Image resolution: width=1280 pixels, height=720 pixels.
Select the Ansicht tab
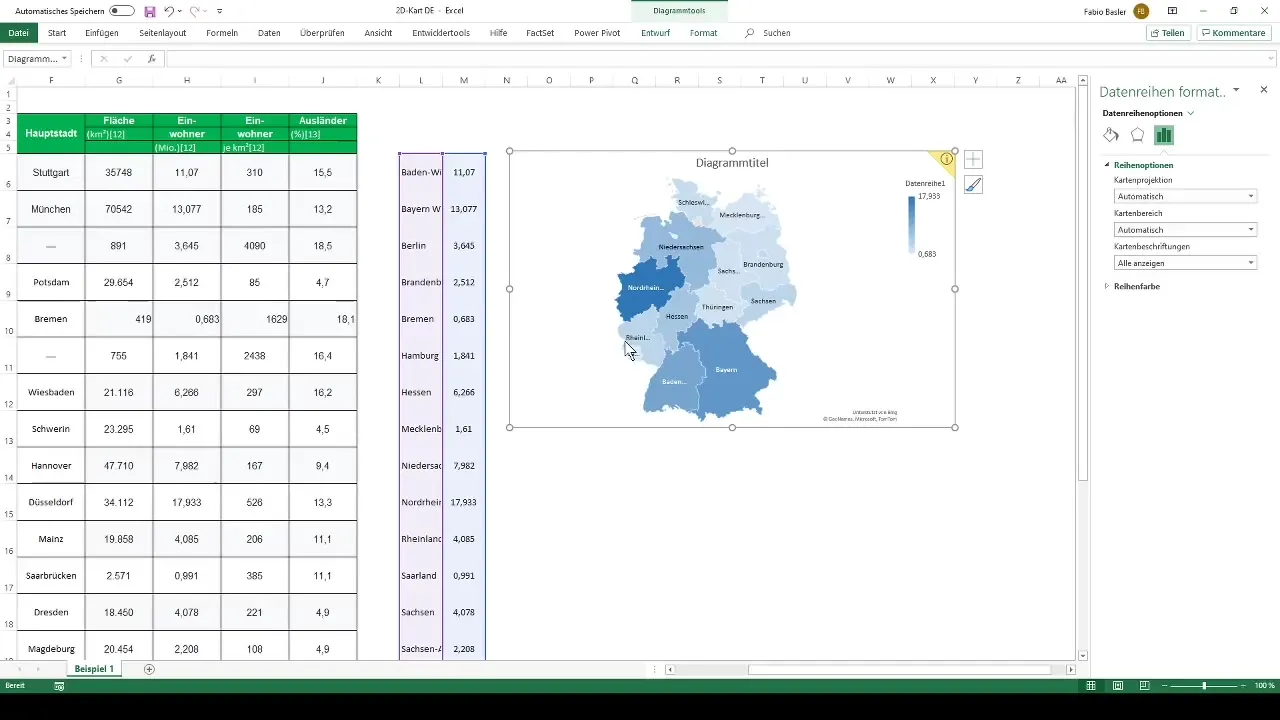[x=378, y=33]
